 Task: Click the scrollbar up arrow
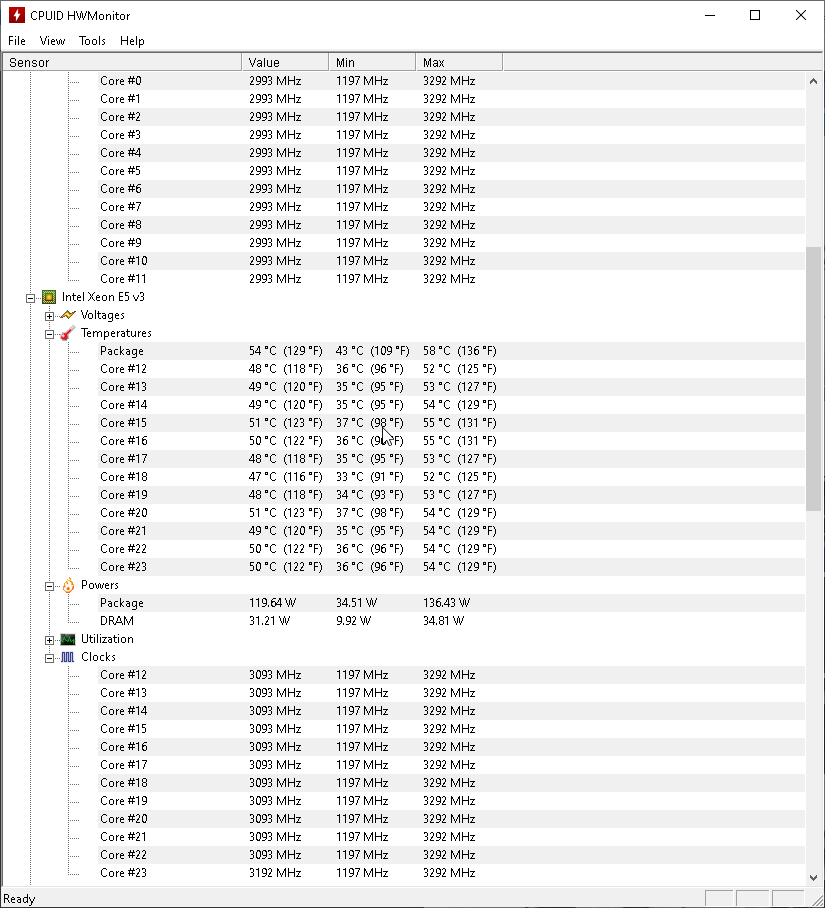[813, 81]
